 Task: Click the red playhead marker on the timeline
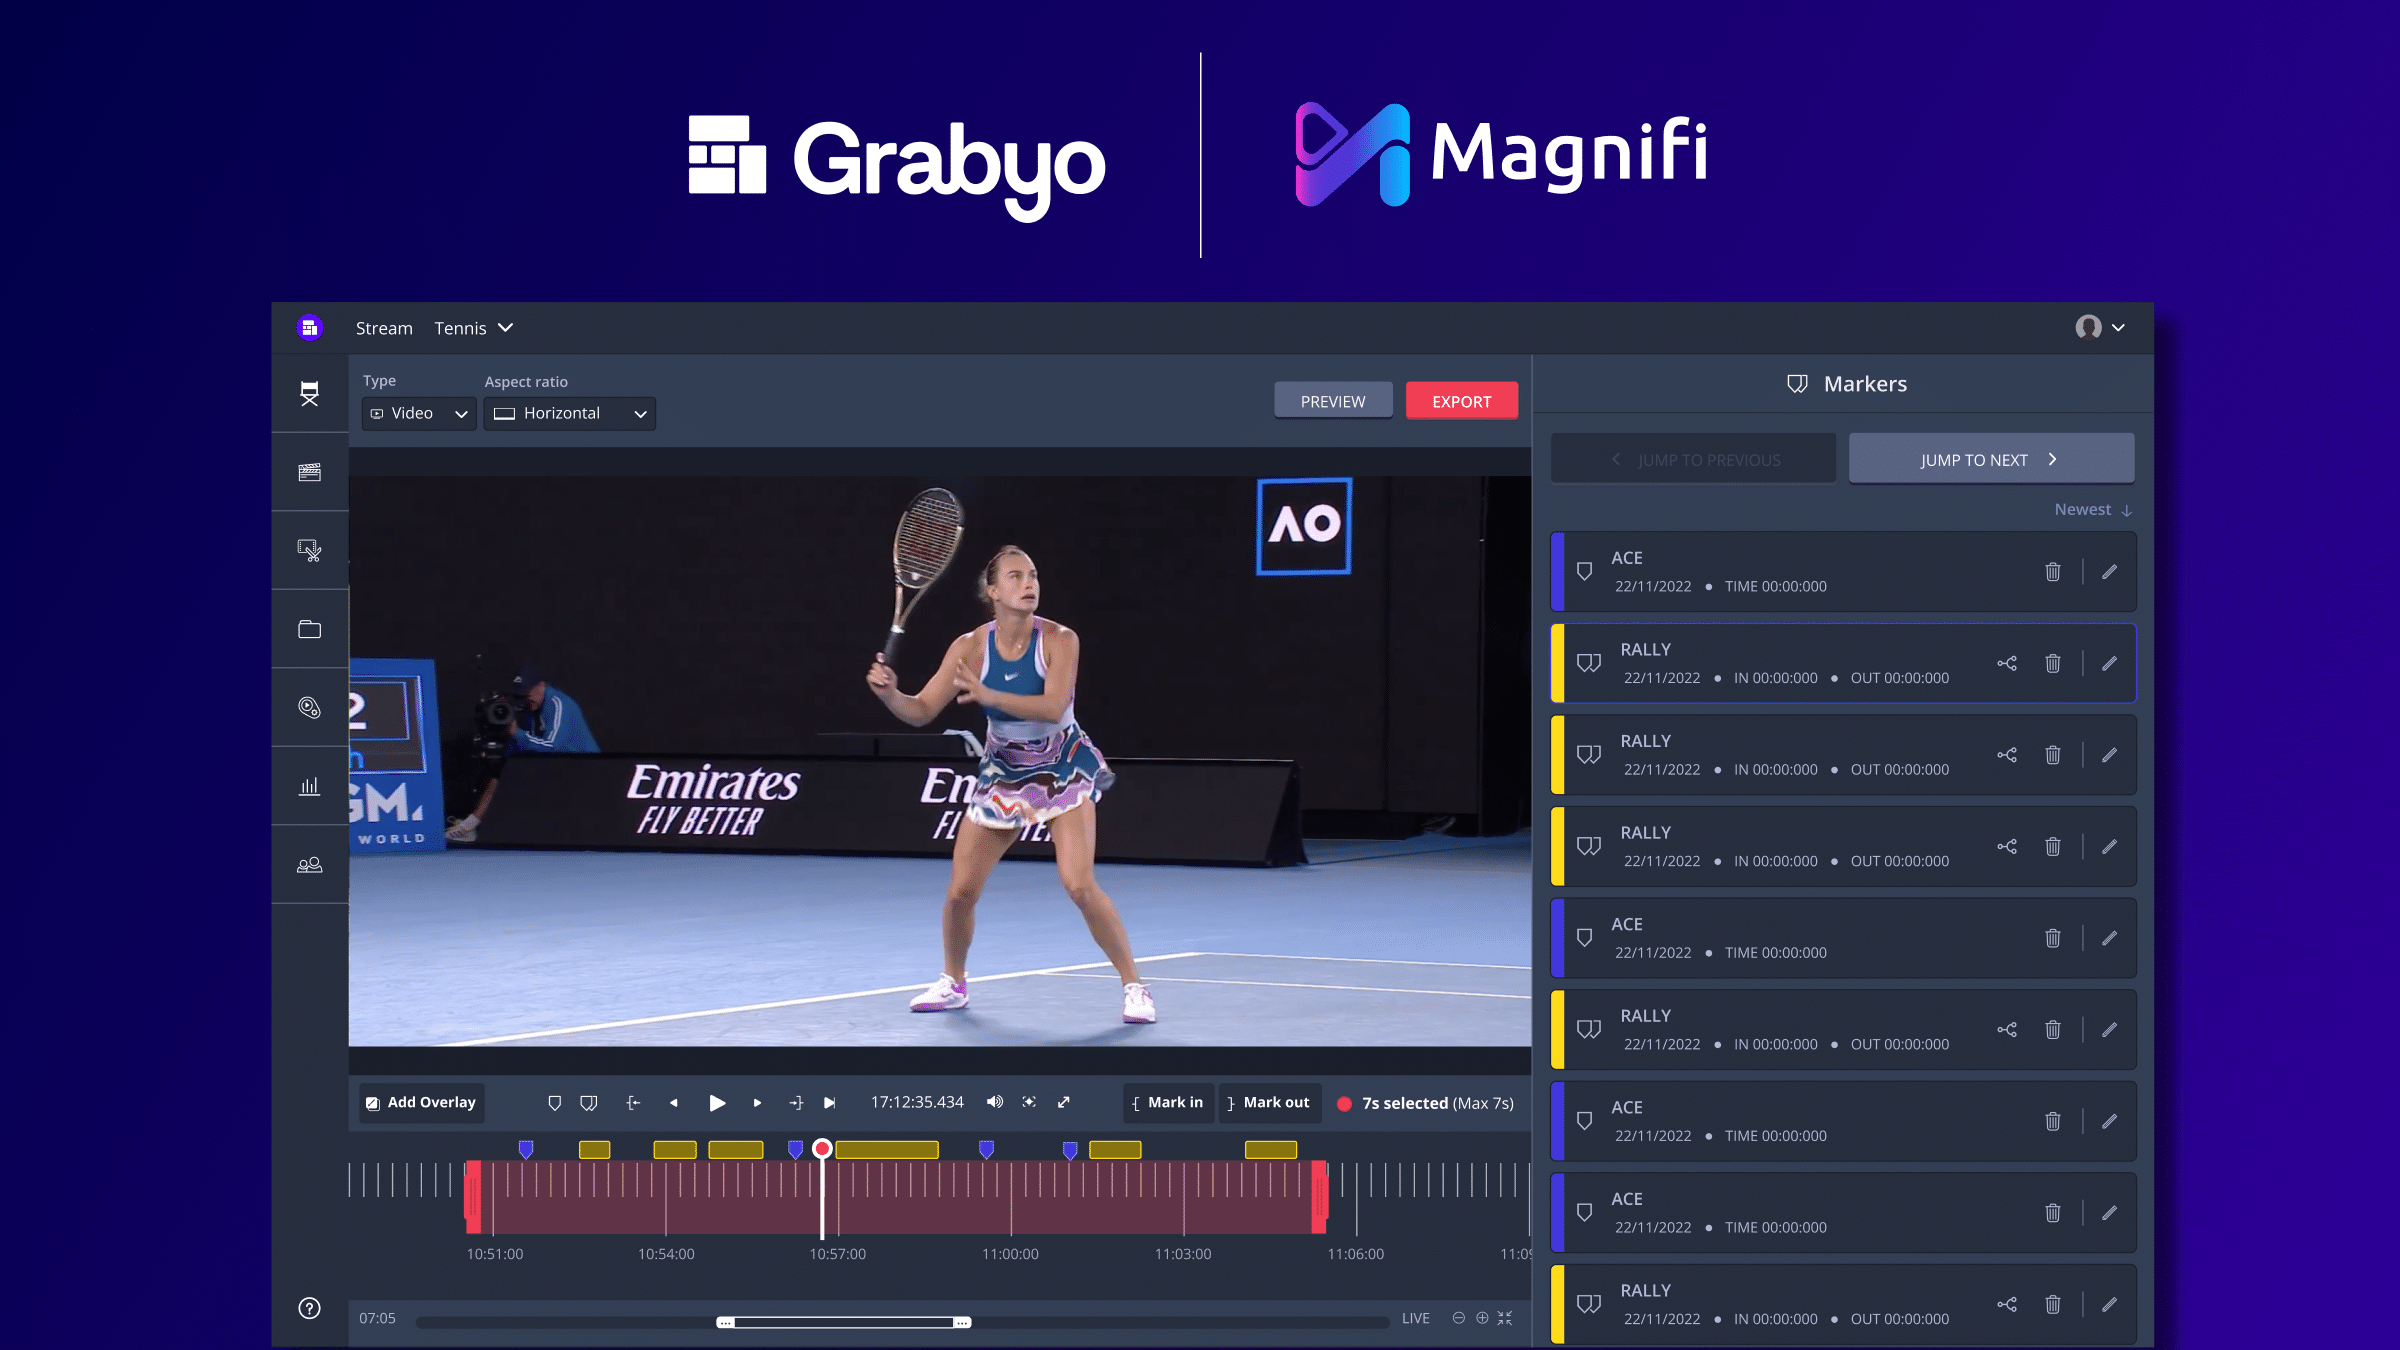point(820,1148)
